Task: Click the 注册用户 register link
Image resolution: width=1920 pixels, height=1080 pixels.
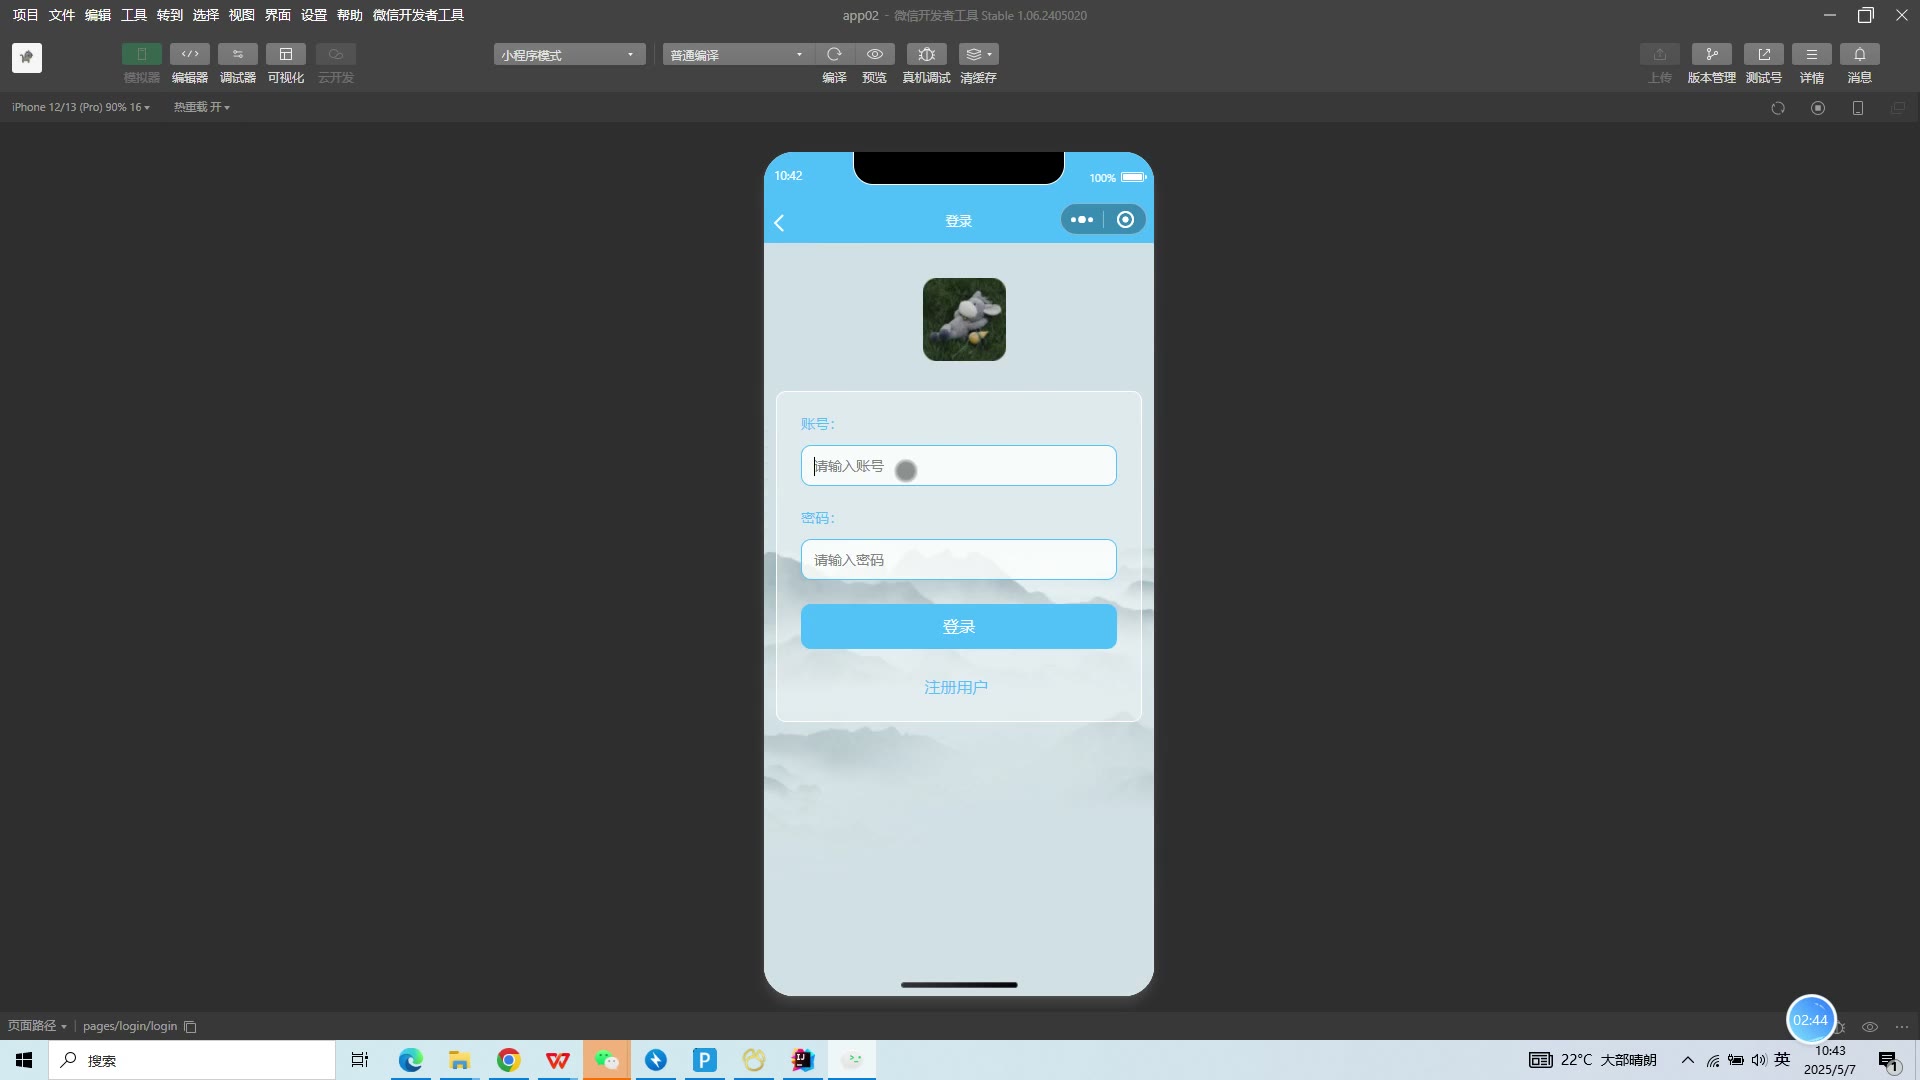Action: 956,687
